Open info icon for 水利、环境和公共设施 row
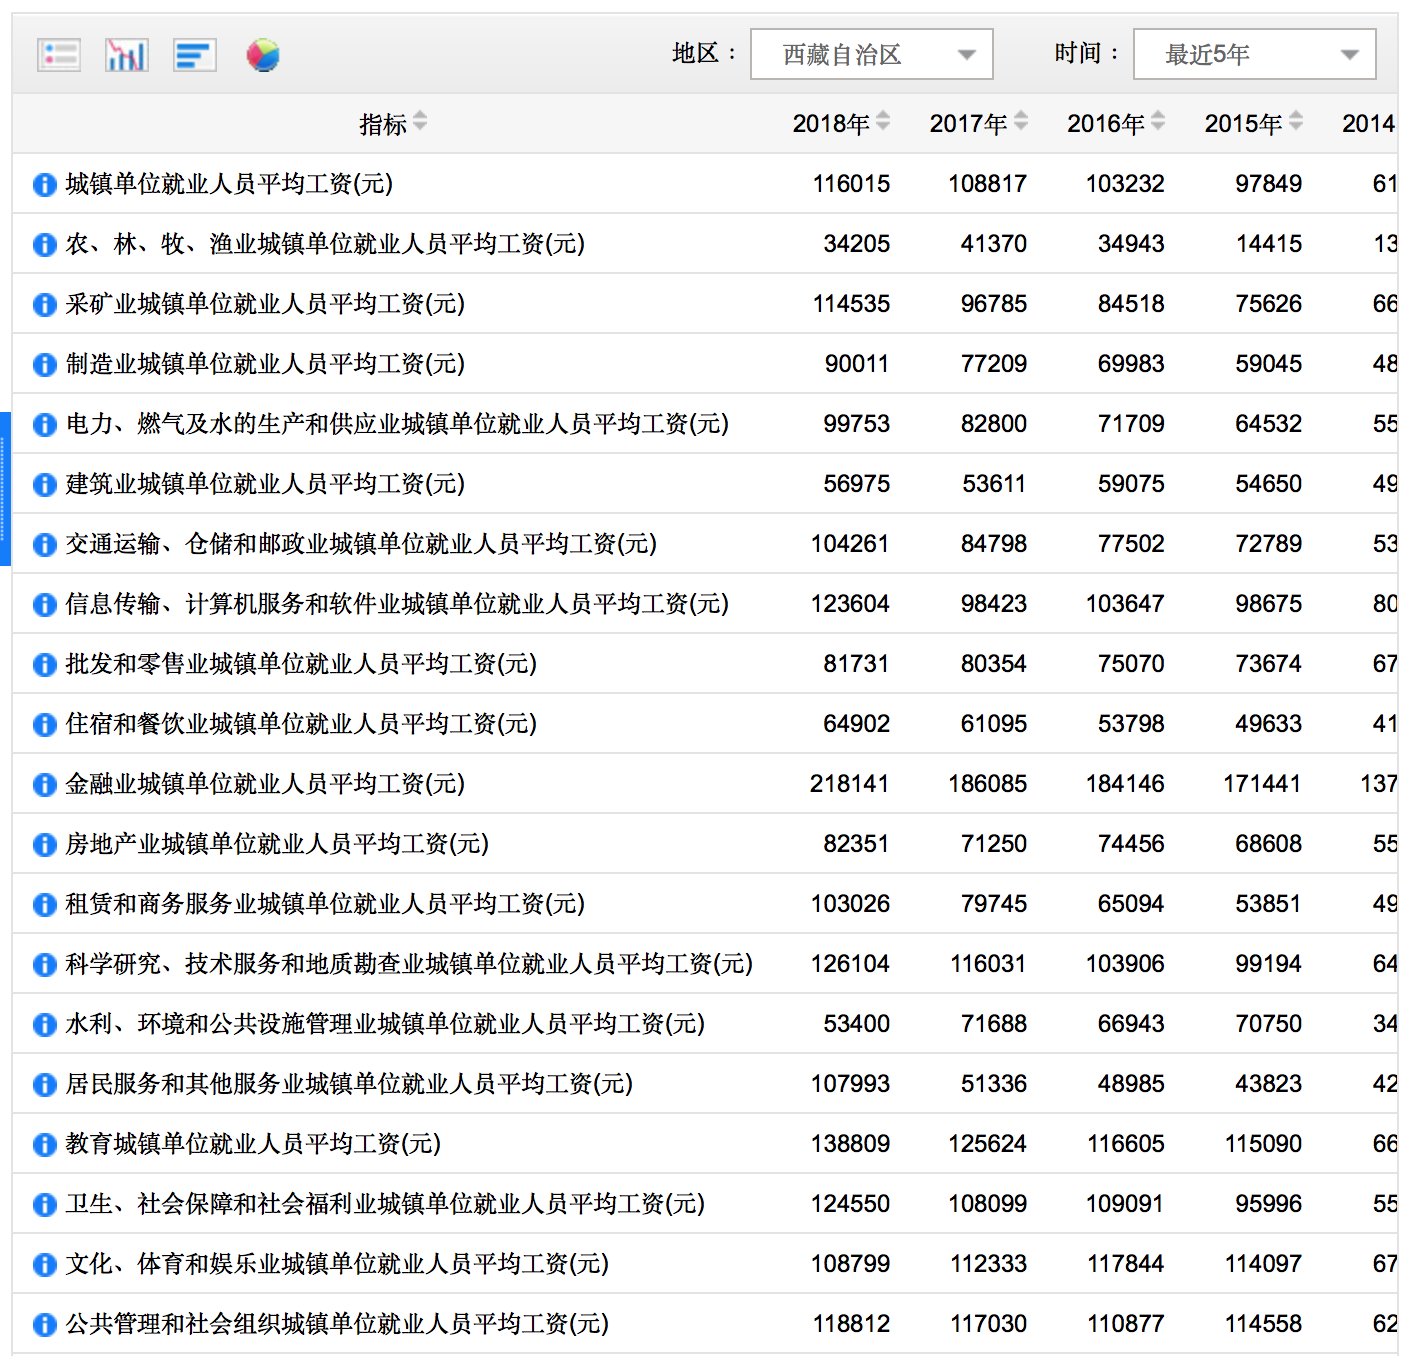1424x1356 pixels. [44, 1024]
